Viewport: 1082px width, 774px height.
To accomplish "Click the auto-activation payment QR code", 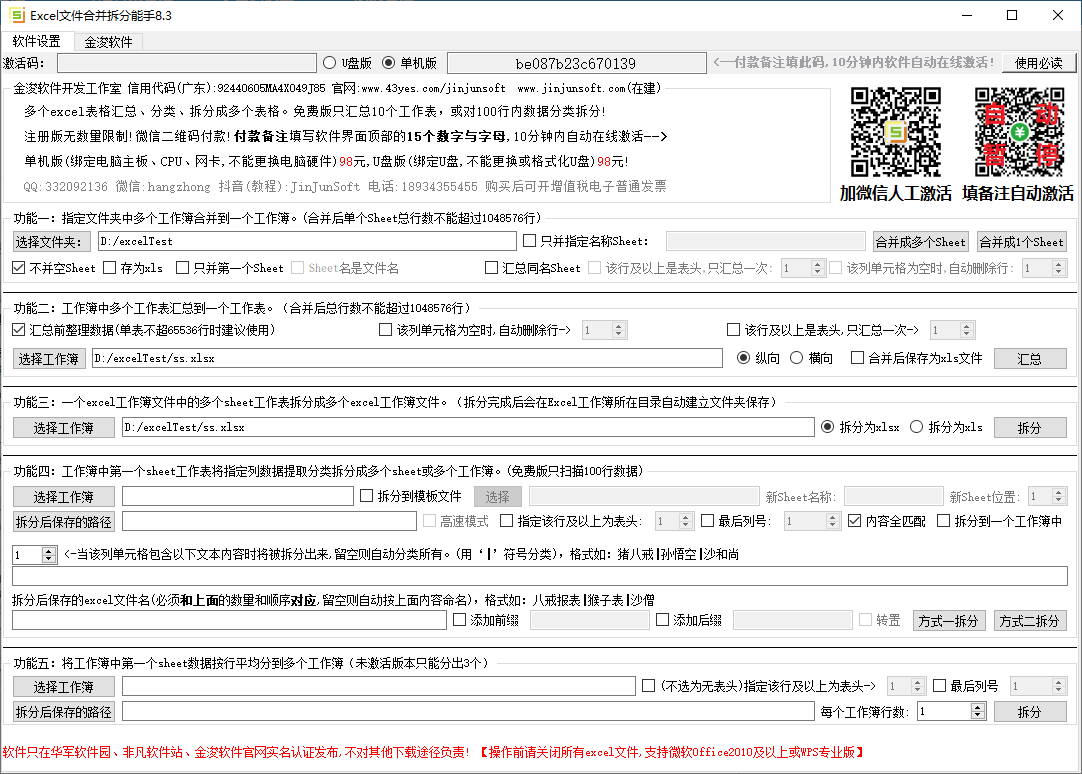I will coord(1017,133).
